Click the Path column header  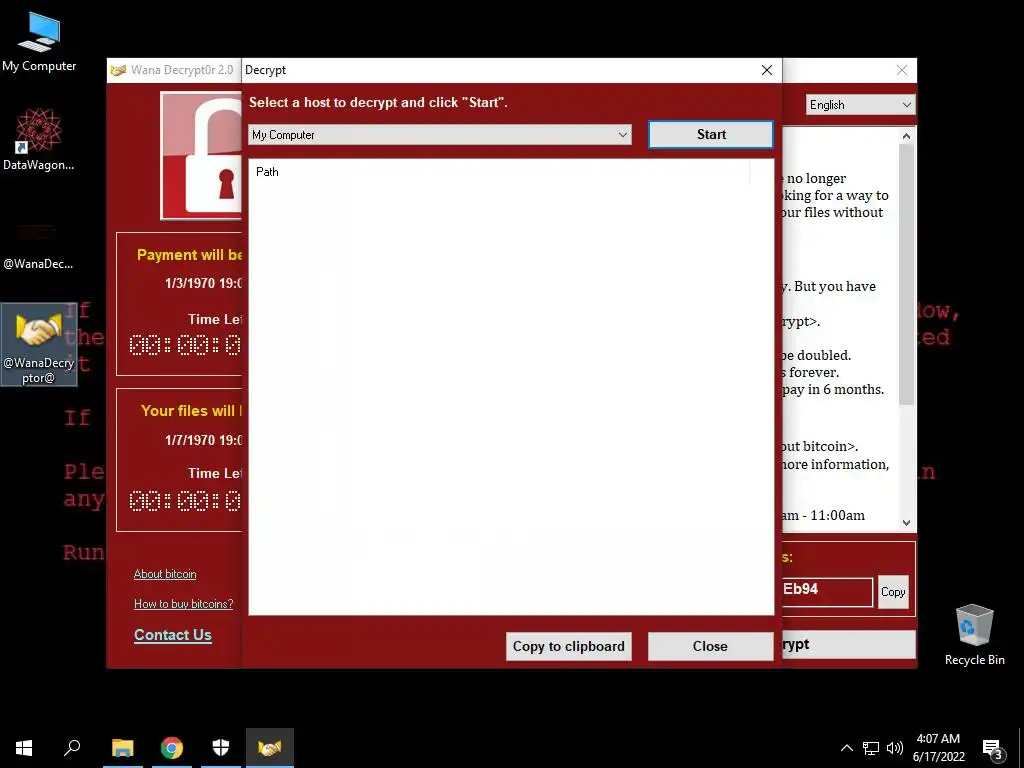pyautogui.click(x=498, y=172)
